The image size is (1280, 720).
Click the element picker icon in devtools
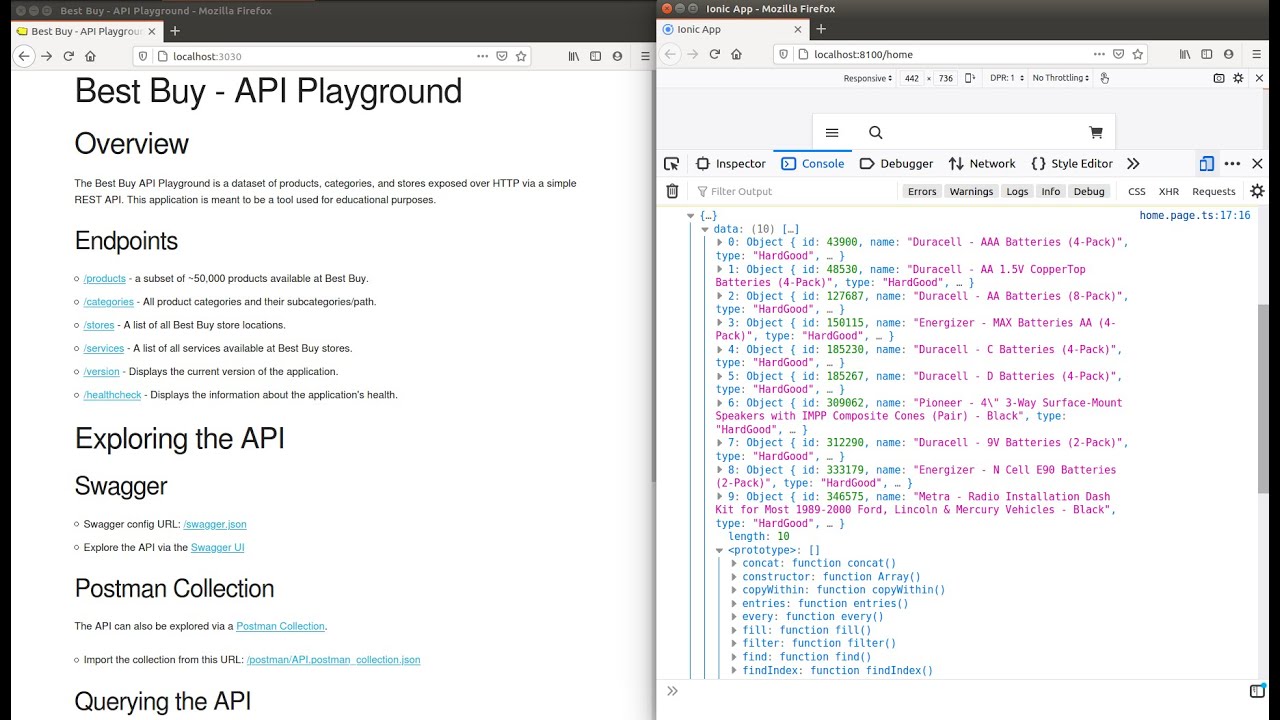point(672,164)
